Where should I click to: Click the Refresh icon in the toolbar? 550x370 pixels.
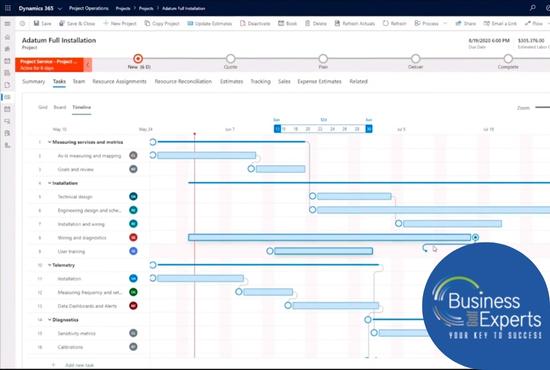(385, 23)
